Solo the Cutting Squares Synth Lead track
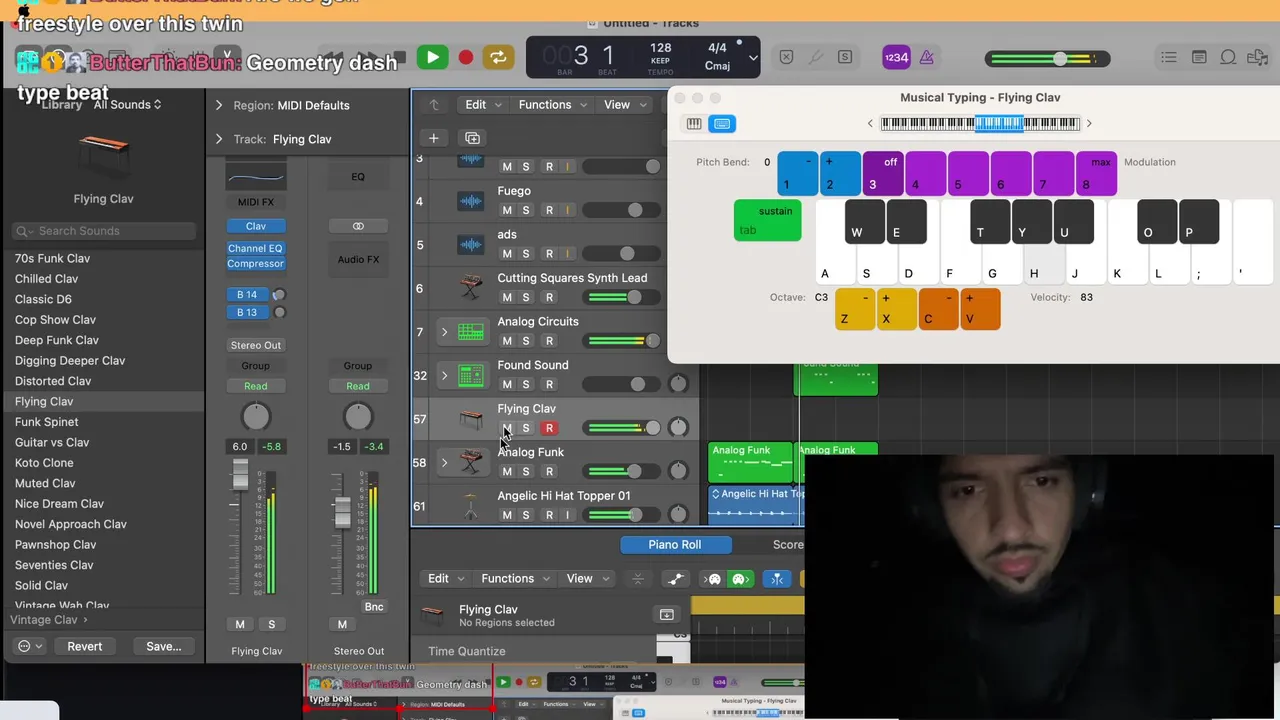Image resolution: width=1280 pixels, height=720 pixels. point(526,297)
